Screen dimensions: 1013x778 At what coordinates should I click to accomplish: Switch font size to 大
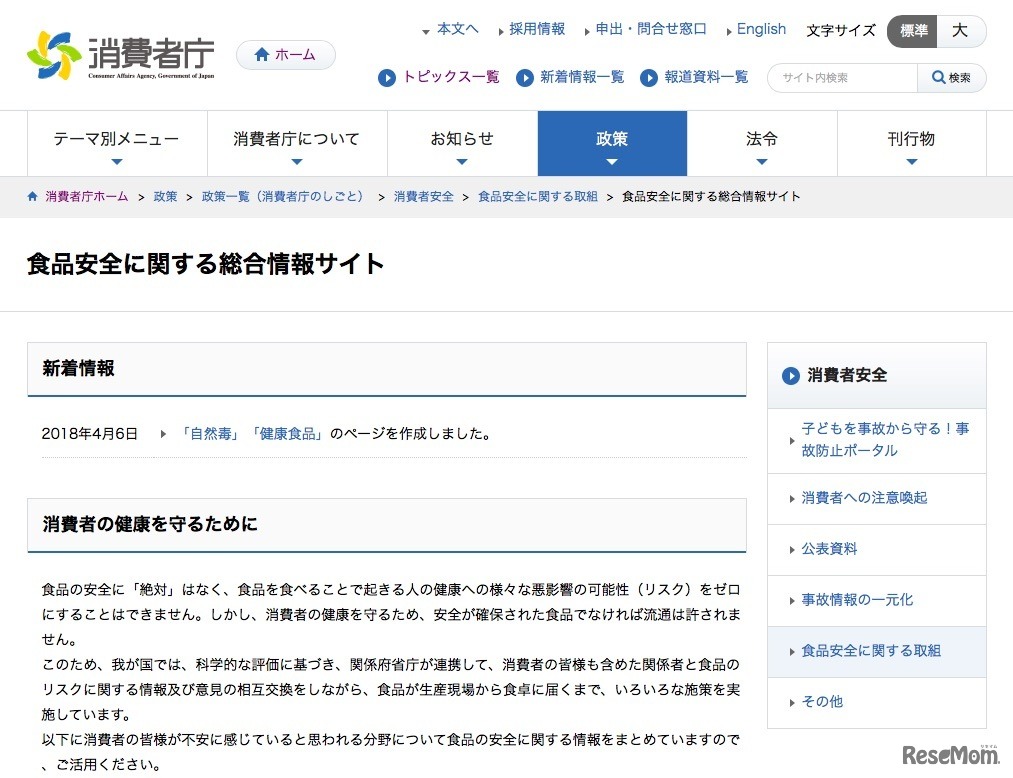point(959,31)
